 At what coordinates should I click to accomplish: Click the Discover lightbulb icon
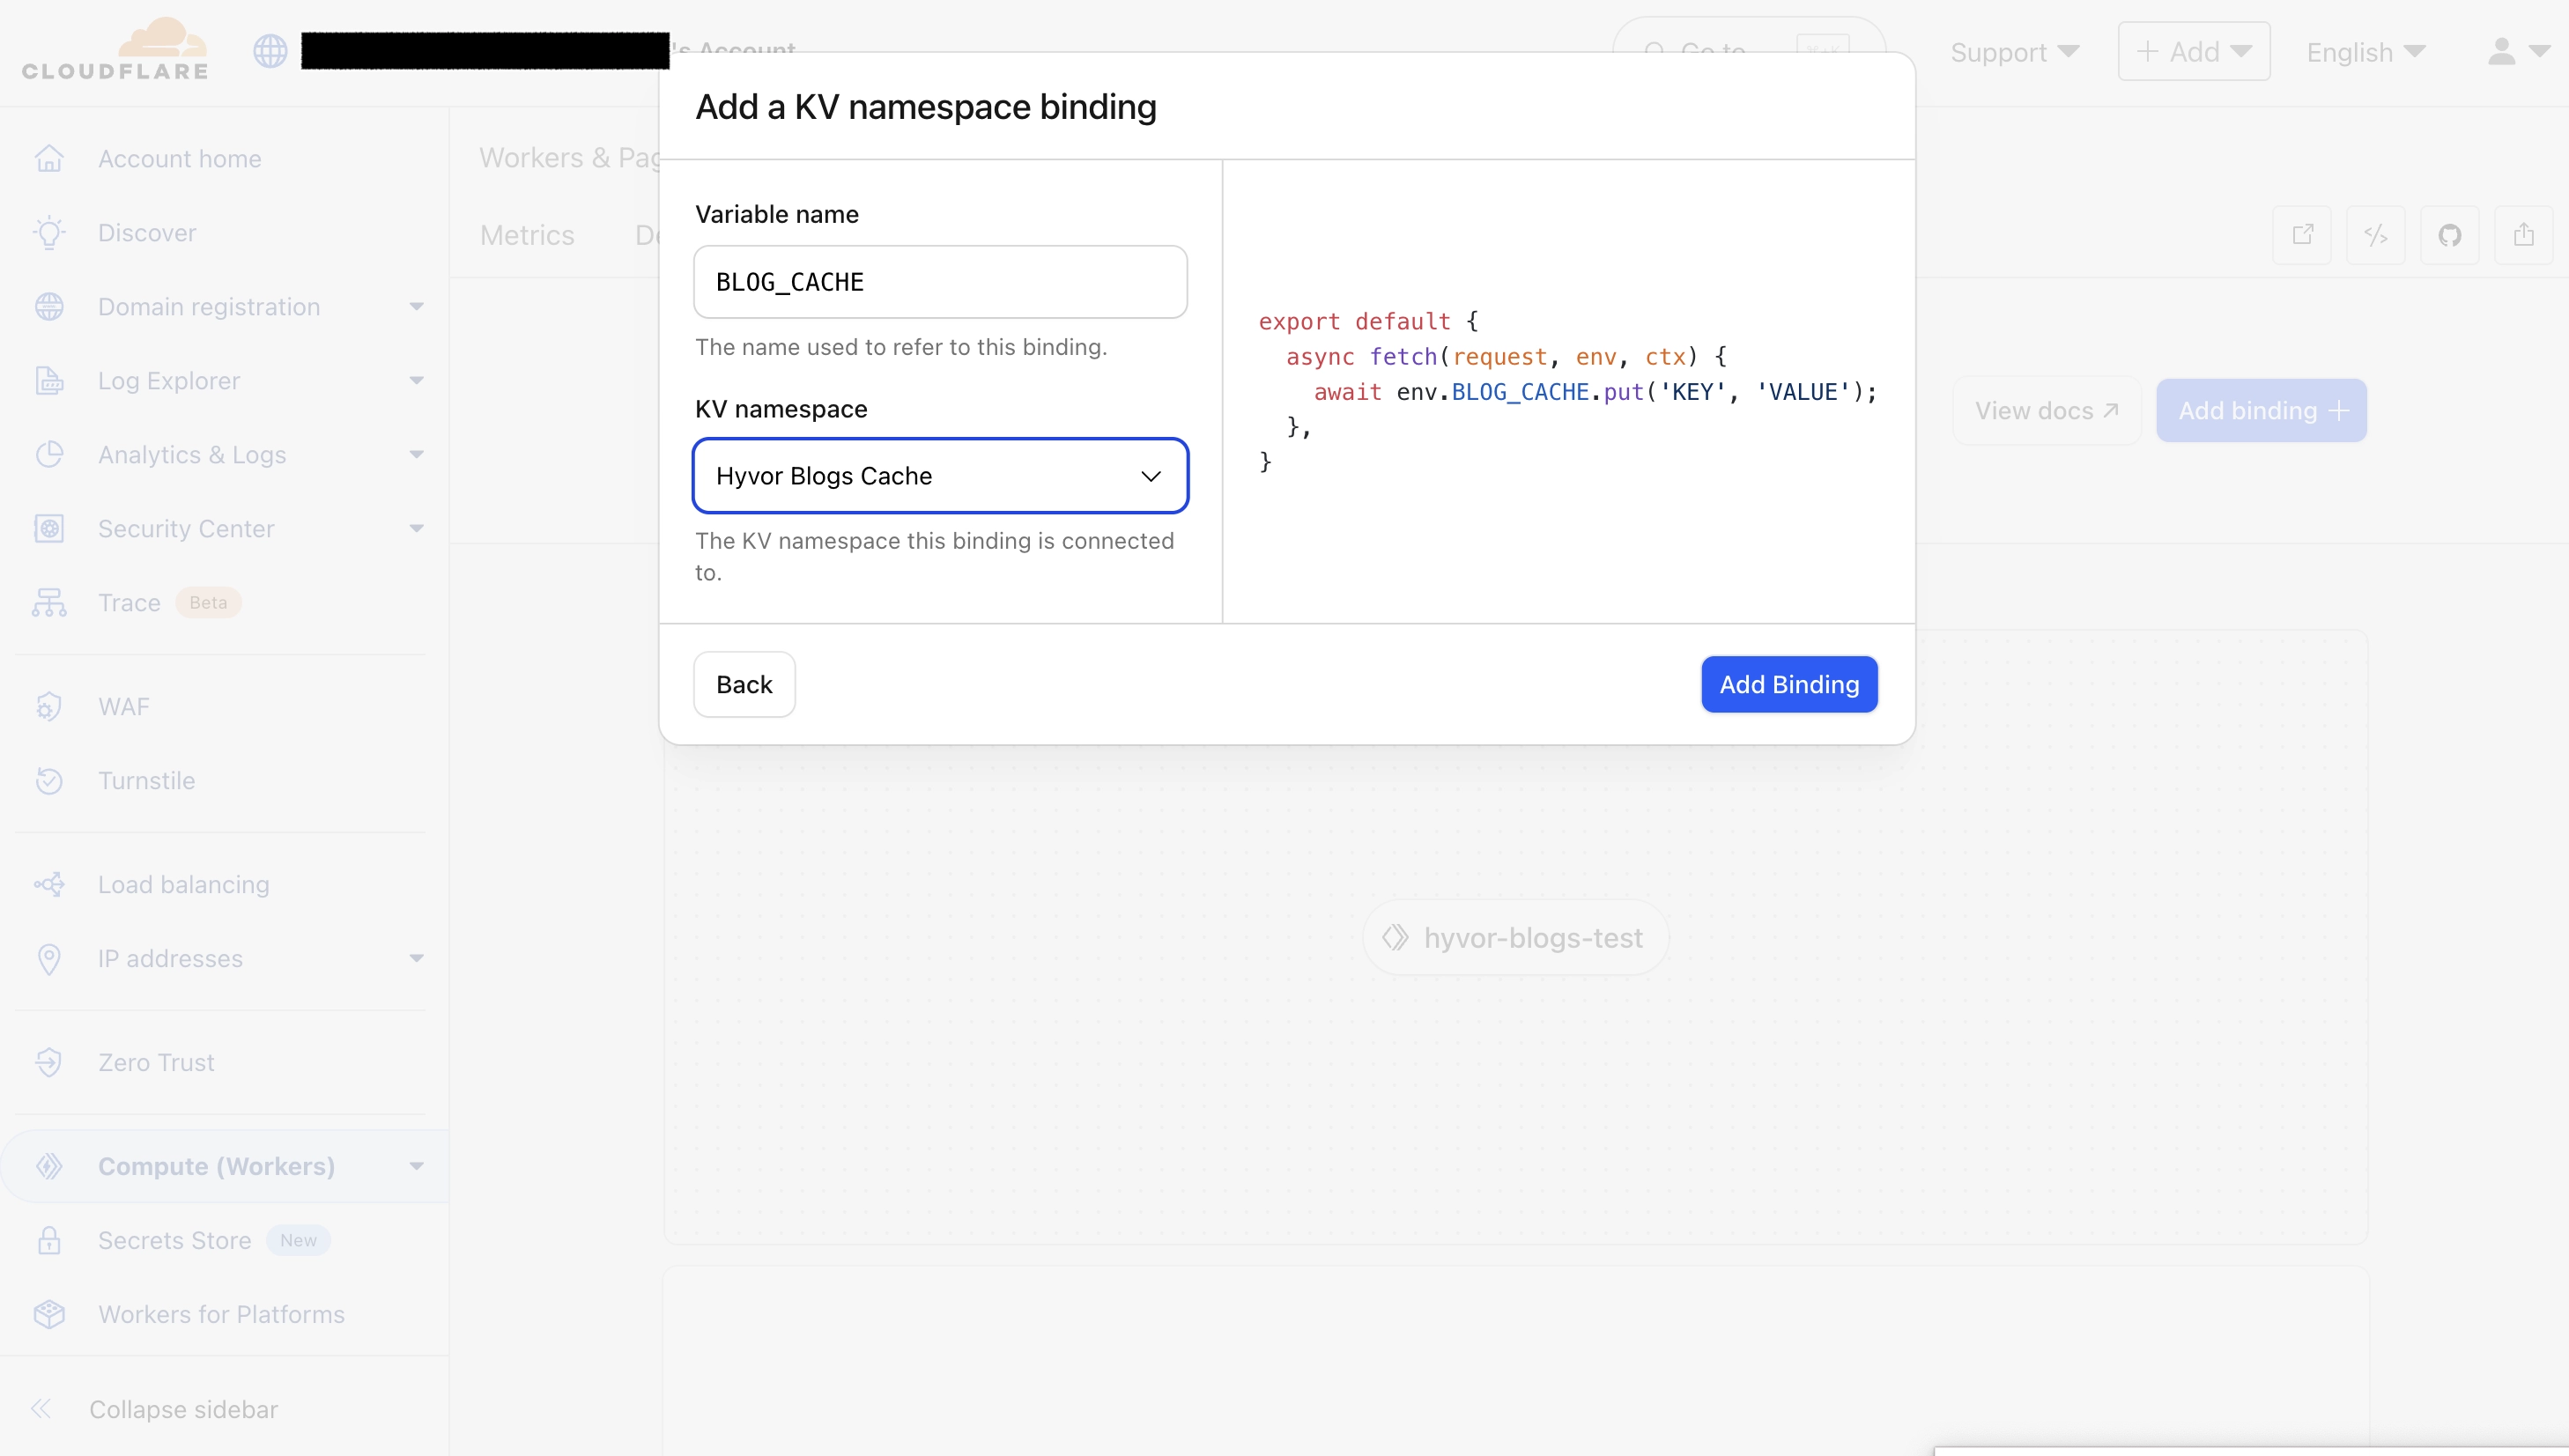[49, 233]
